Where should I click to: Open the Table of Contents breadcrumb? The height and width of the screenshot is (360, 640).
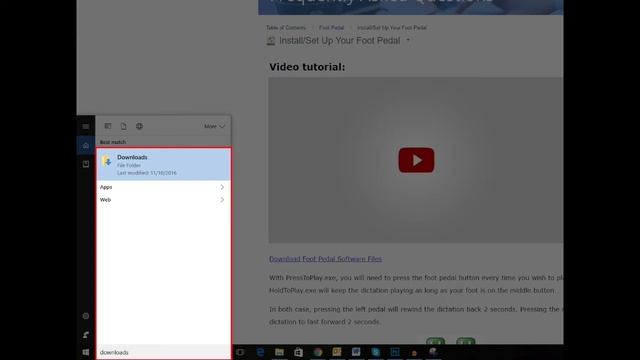(x=286, y=28)
